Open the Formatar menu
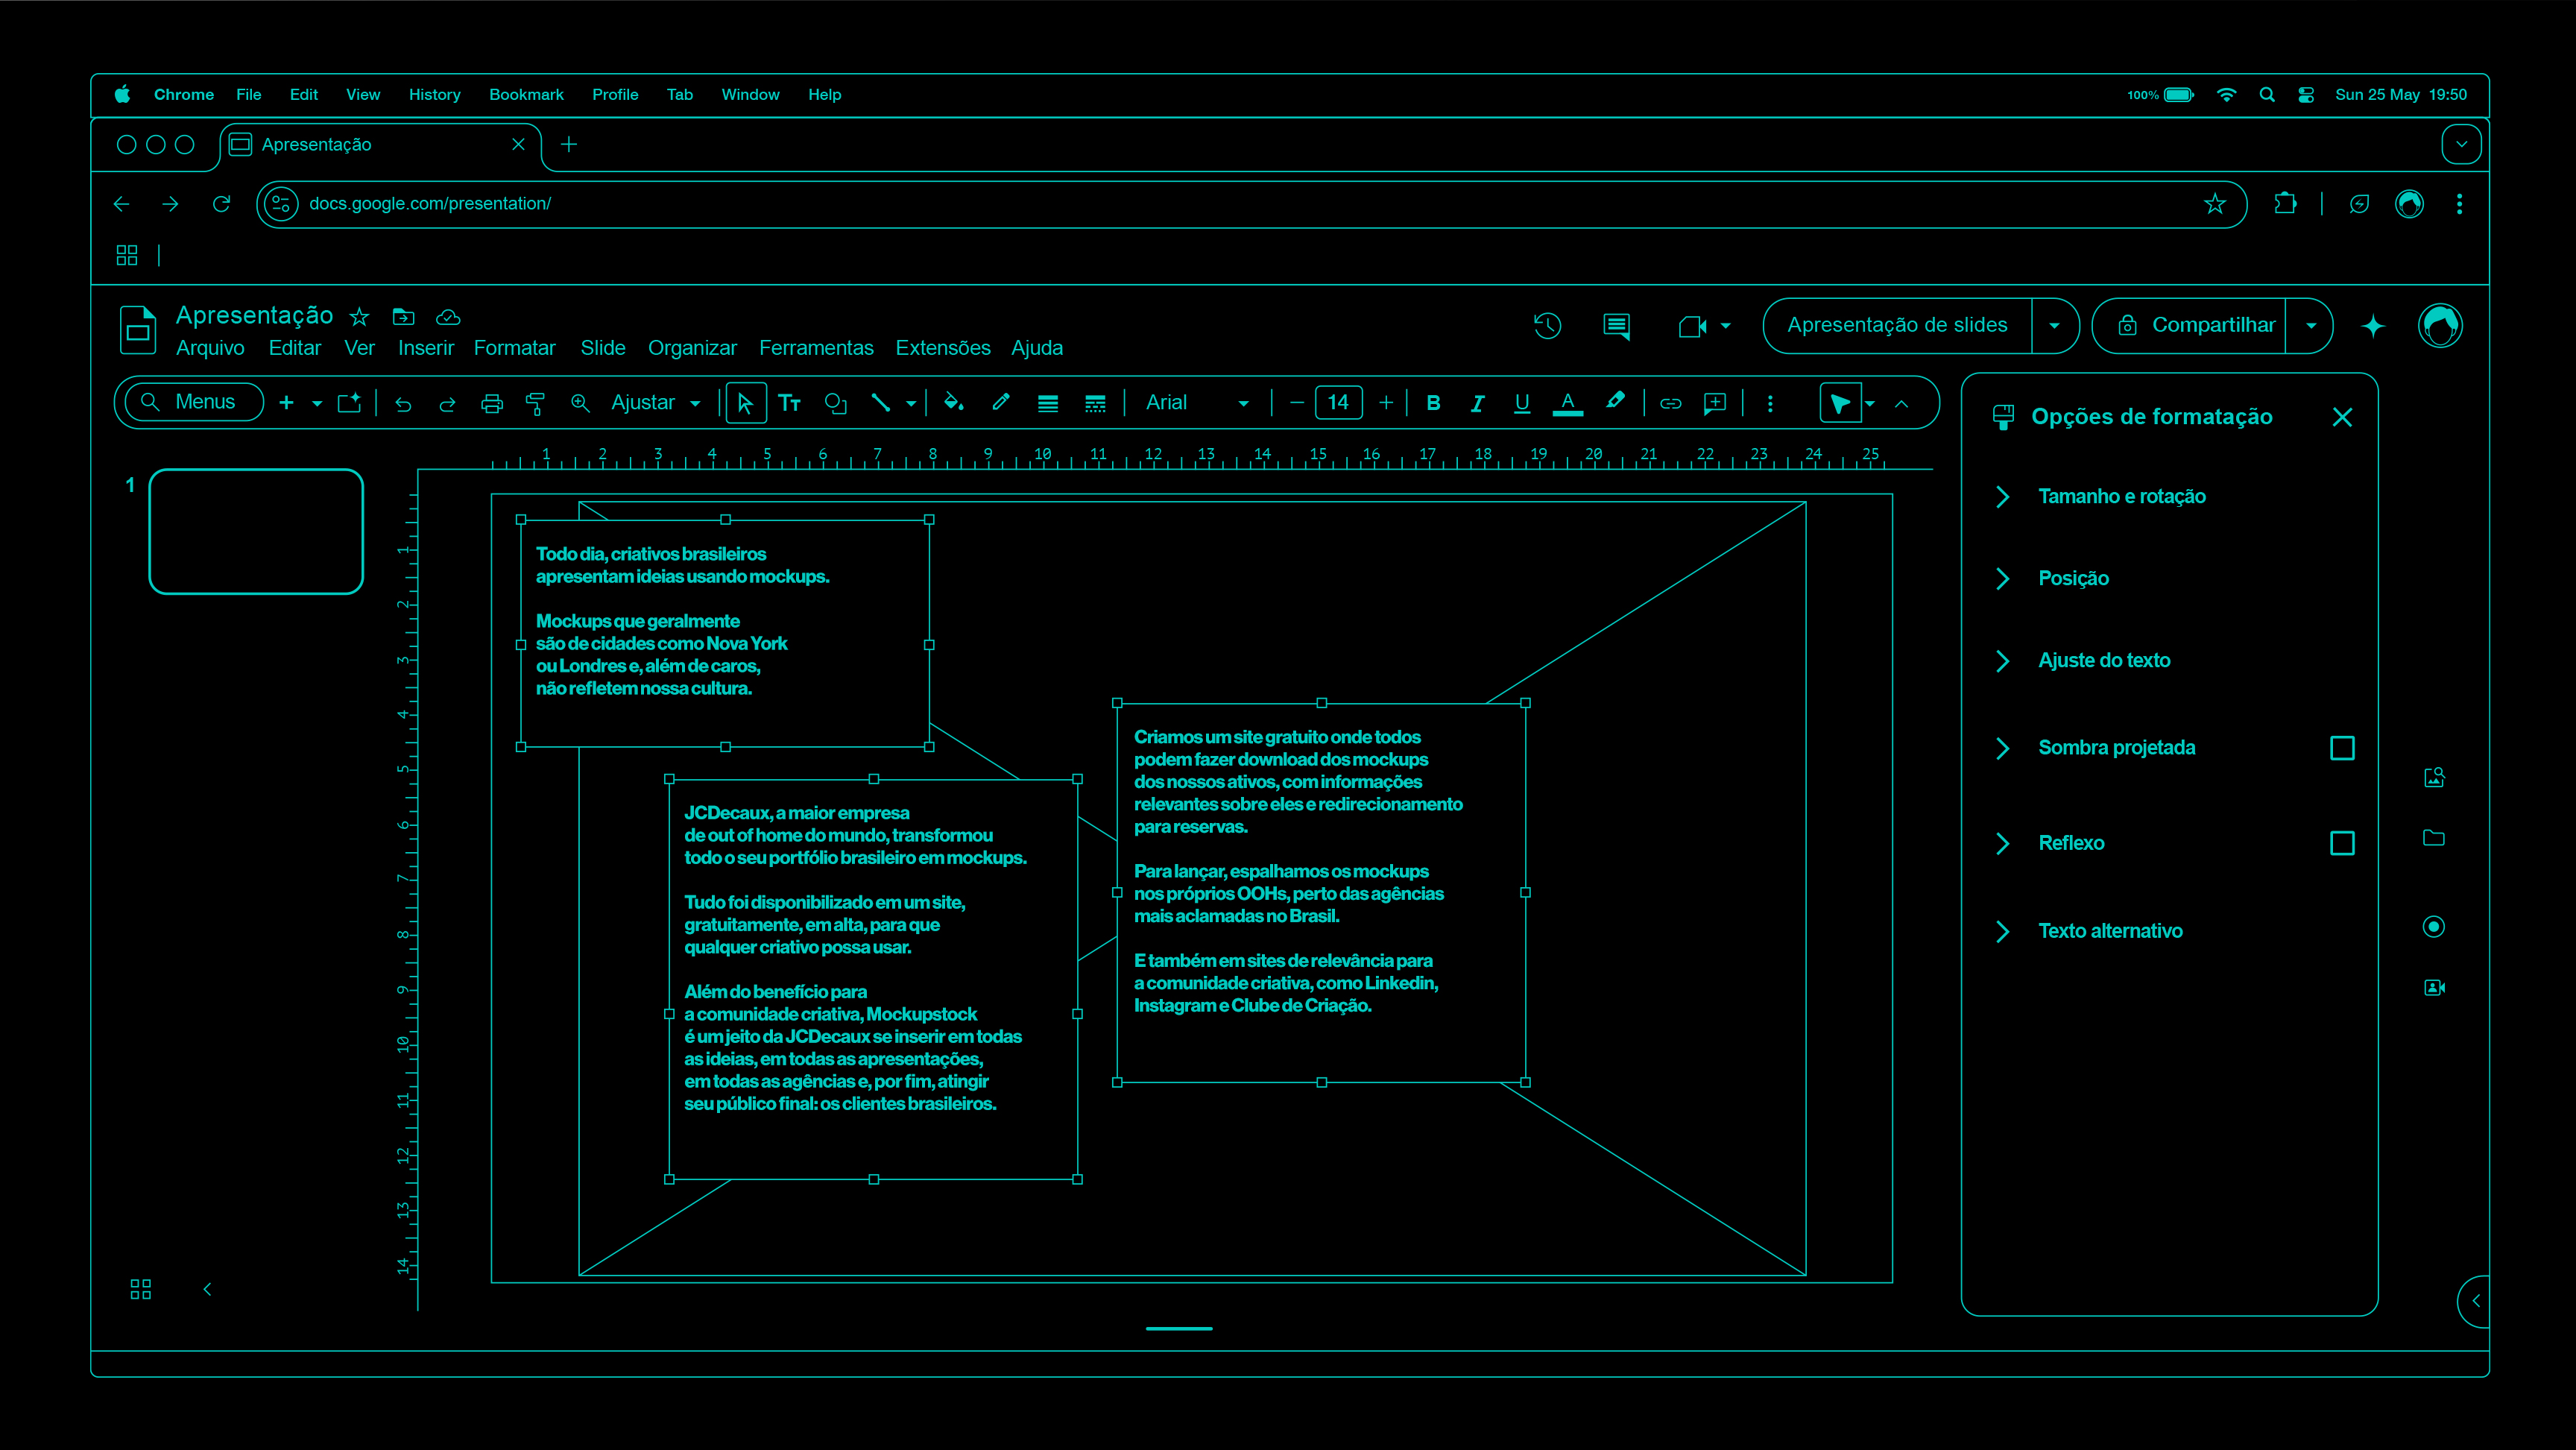The height and width of the screenshot is (1450, 2576). click(x=514, y=348)
